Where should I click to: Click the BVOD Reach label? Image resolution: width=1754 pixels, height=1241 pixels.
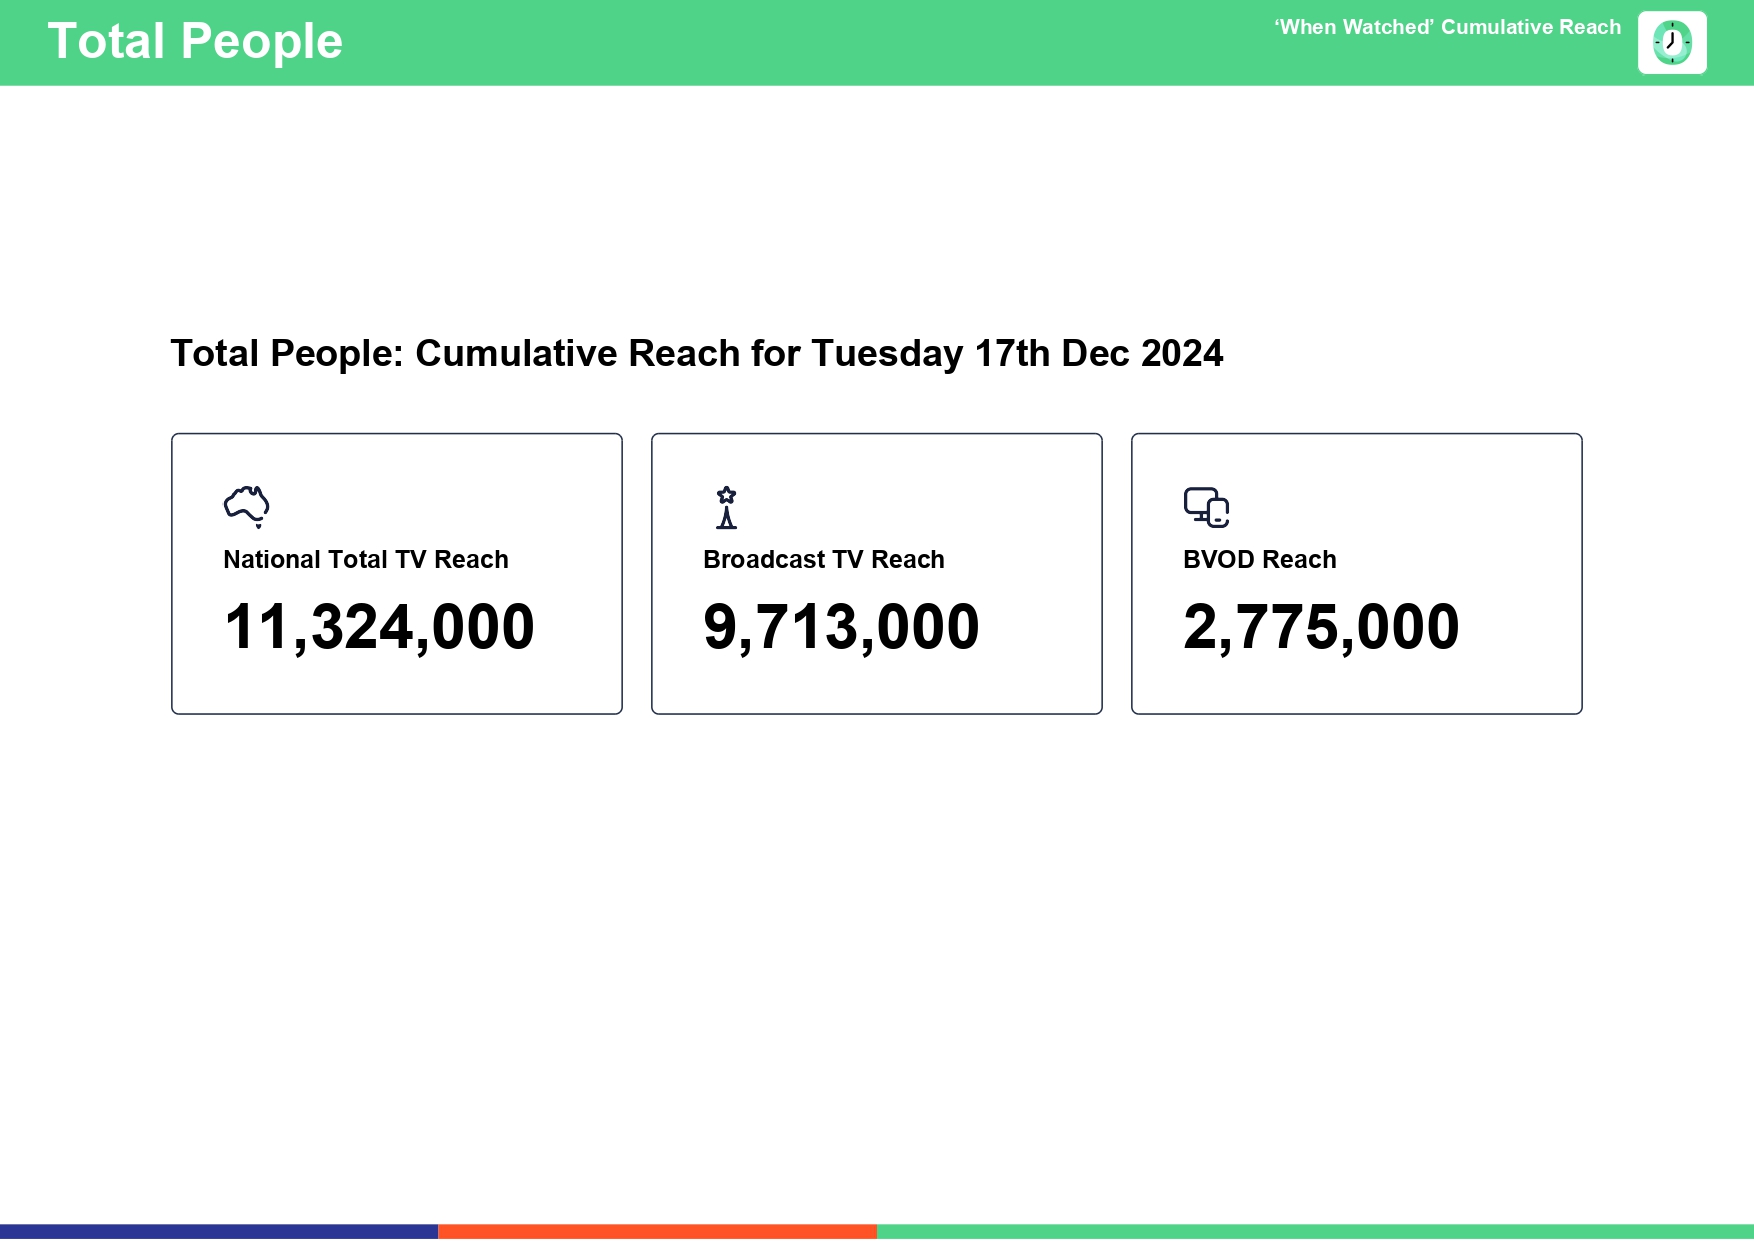1260,560
